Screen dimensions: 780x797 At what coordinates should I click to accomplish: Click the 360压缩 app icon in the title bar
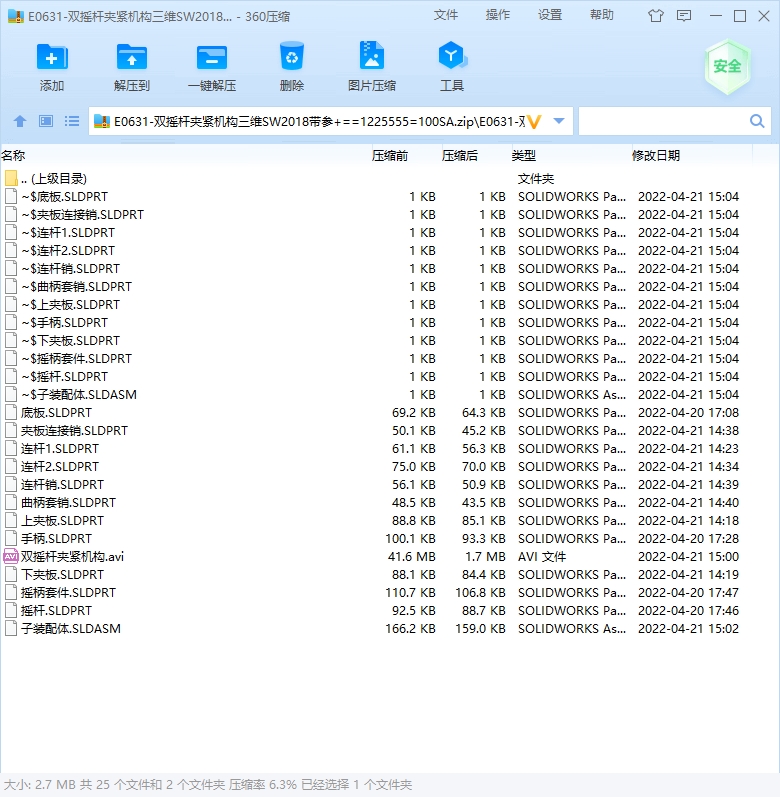pyautogui.click(x=16, y=16)
